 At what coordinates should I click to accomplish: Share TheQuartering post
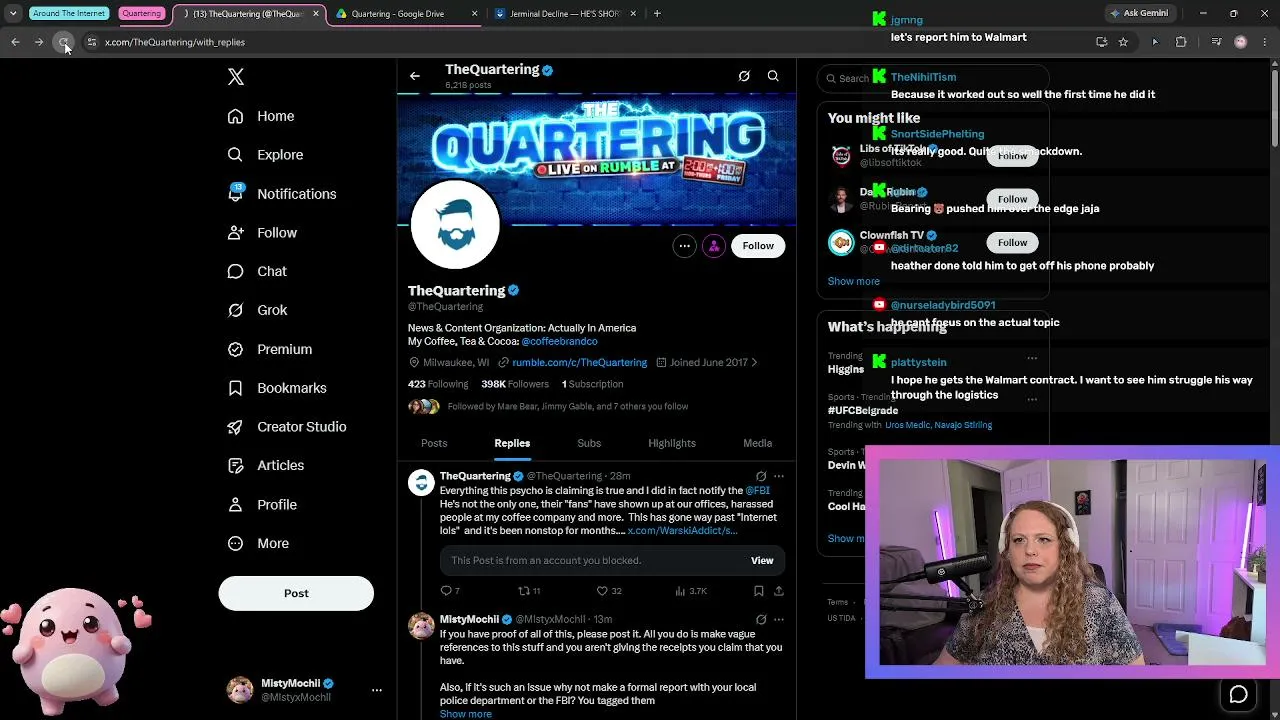(x=778, y=591)
